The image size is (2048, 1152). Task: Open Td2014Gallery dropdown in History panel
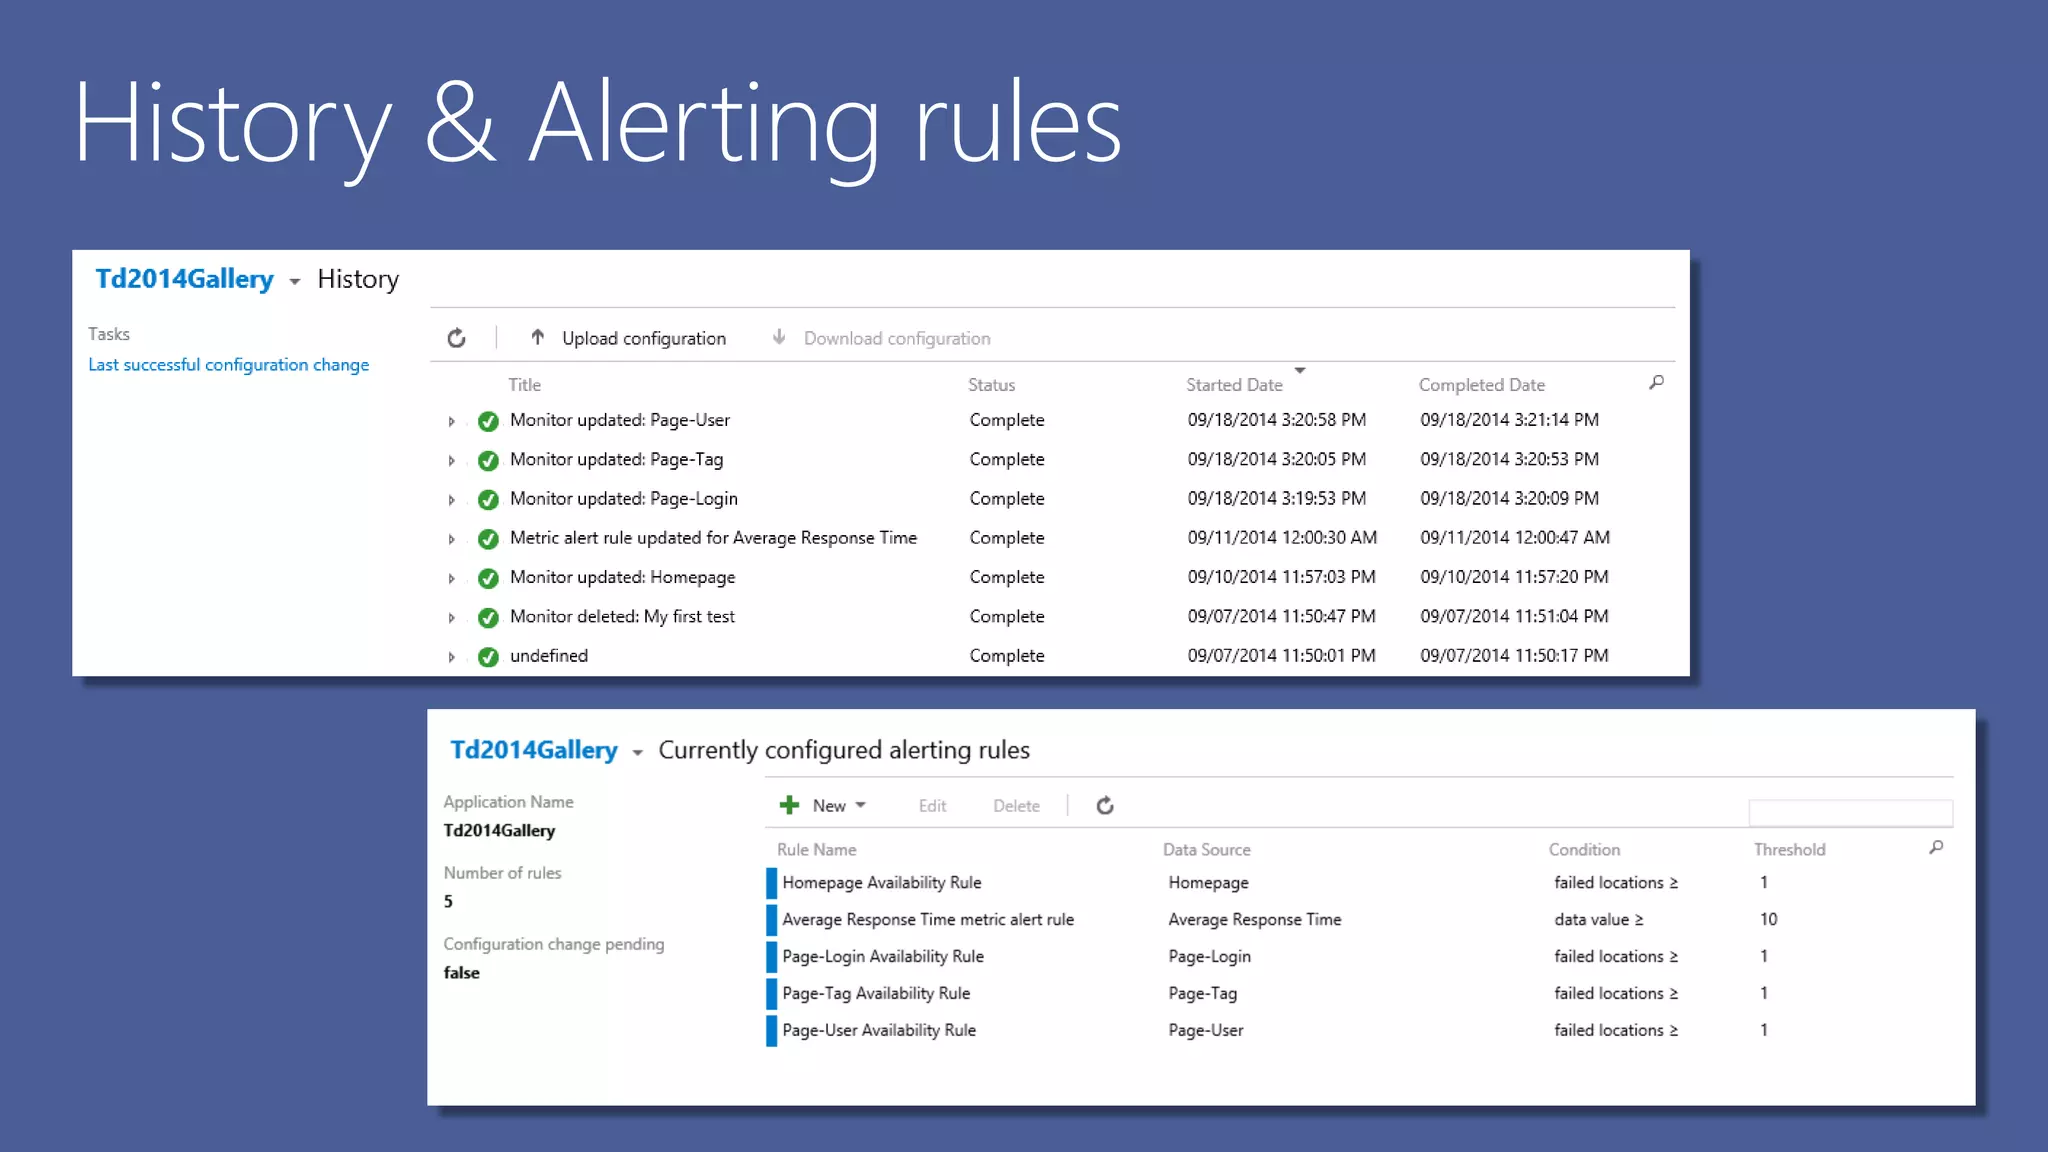tap(294, 282)
